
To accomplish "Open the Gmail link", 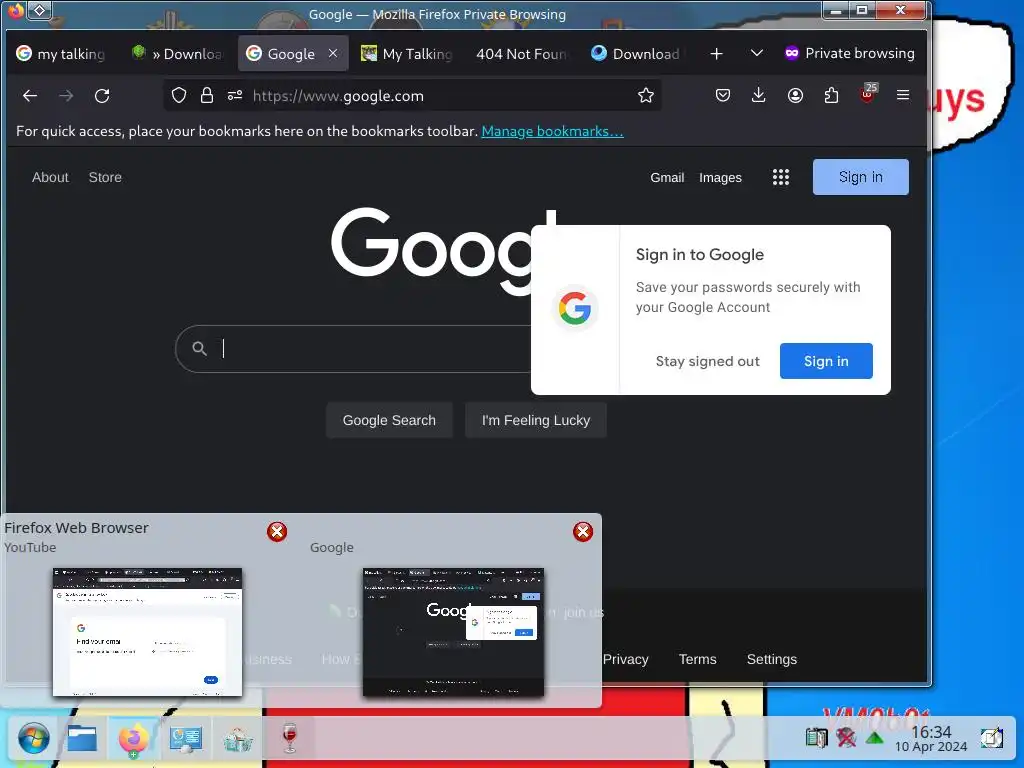I will pyautogui.click(x=667, y=178).
